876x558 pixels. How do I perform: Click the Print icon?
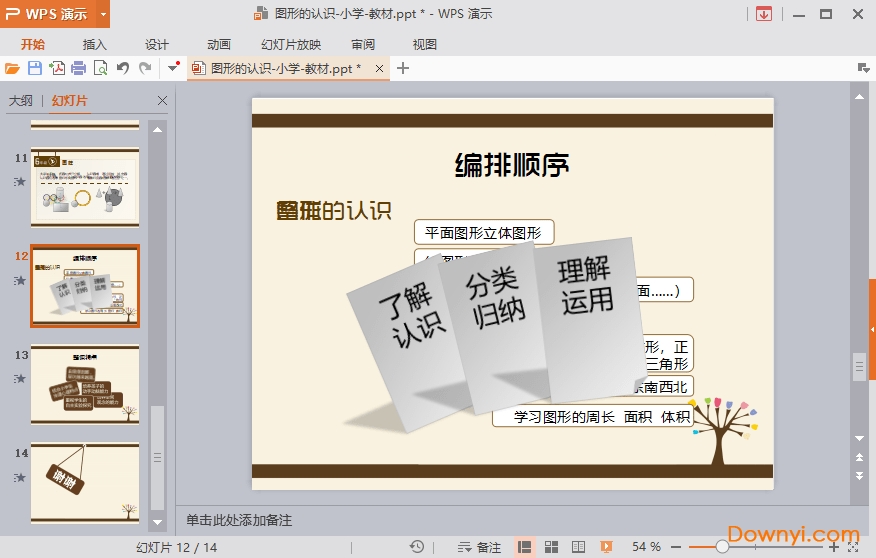coord(78,68)
